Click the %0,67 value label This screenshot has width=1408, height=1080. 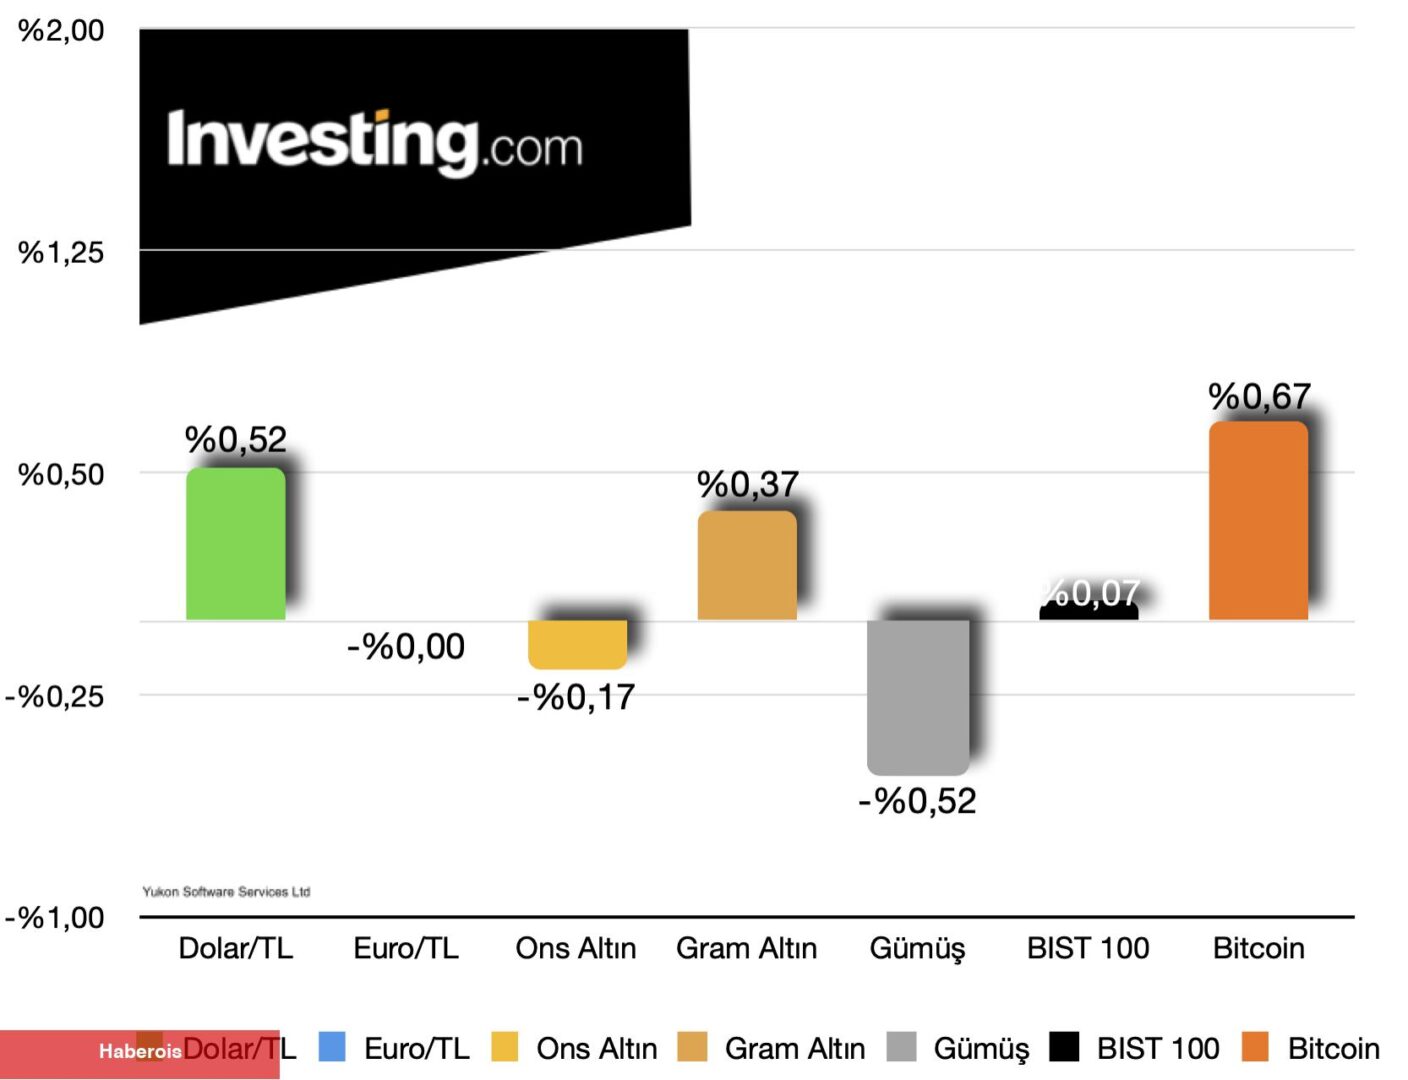coord(1259,397)
